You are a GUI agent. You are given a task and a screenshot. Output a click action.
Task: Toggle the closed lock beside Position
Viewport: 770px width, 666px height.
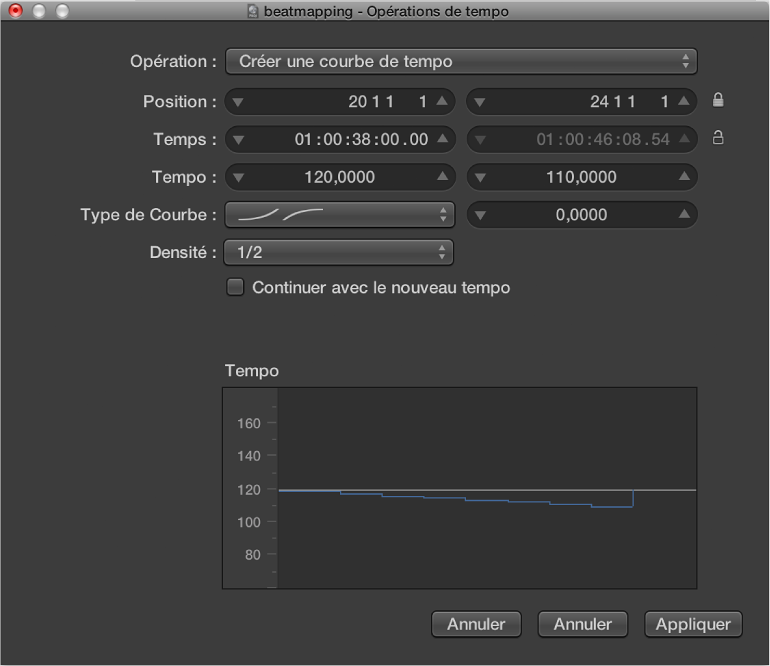(x=718, y=100)
